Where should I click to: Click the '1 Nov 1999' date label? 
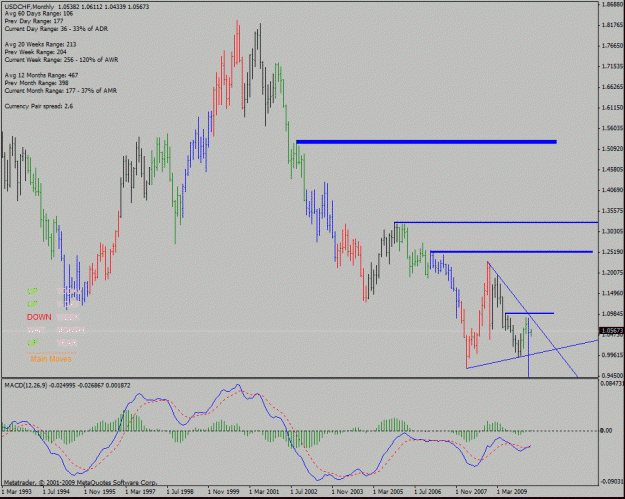click(224, 491)
